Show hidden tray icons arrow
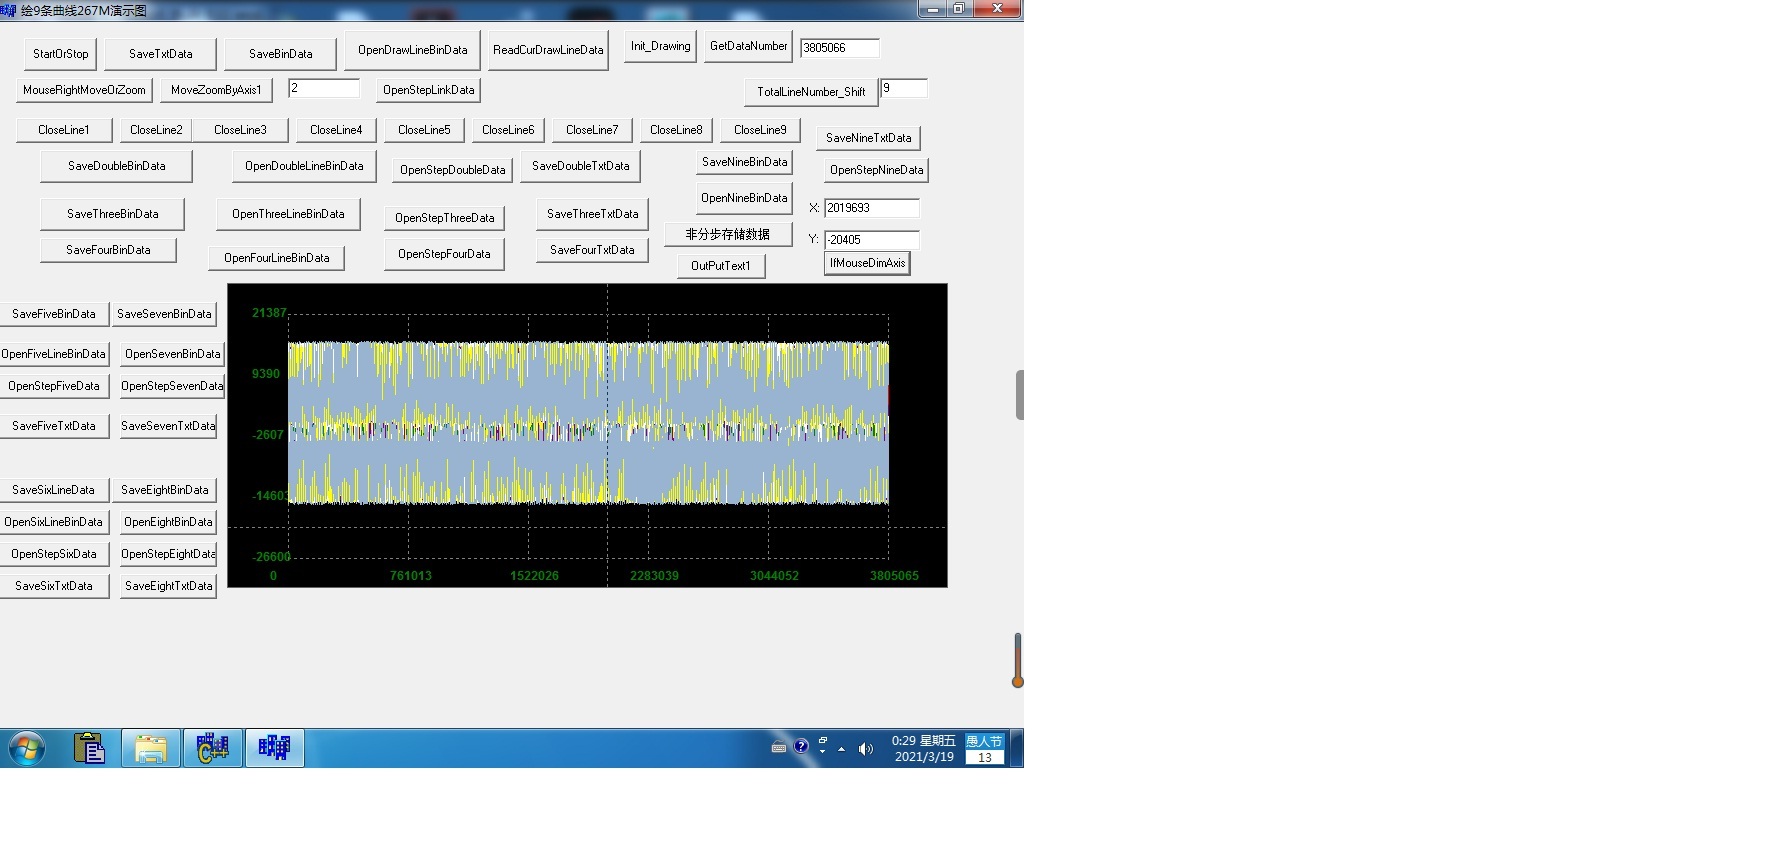 (x=841, y=748)
